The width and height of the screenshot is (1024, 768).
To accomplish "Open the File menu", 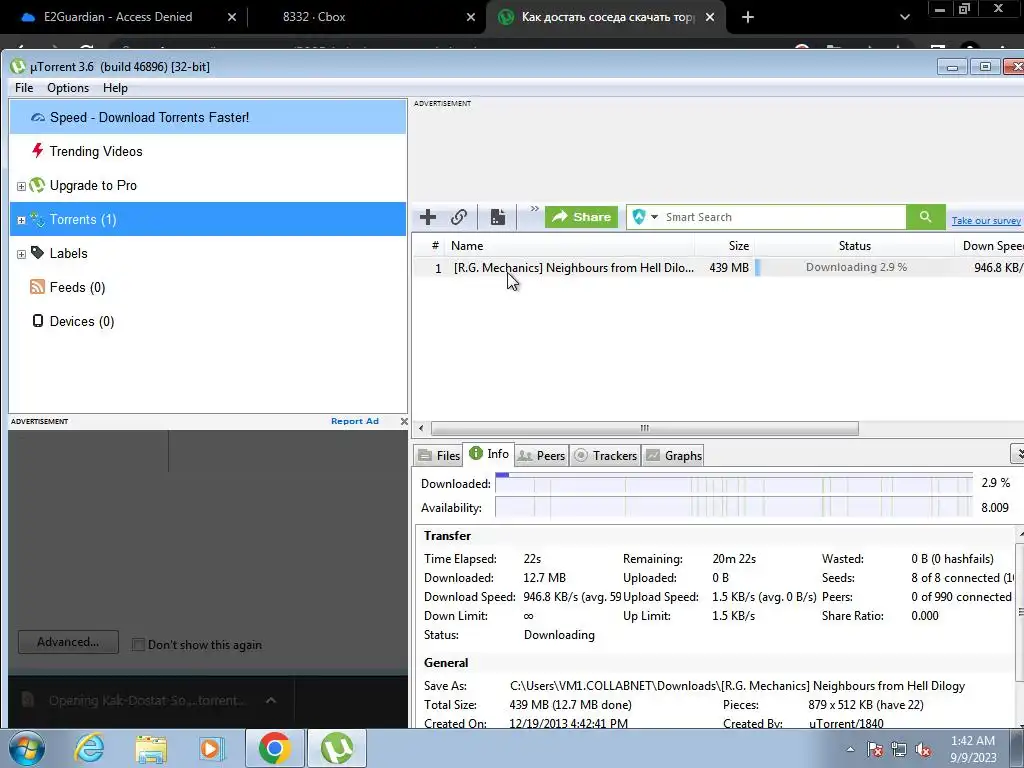I will [24, 88].
